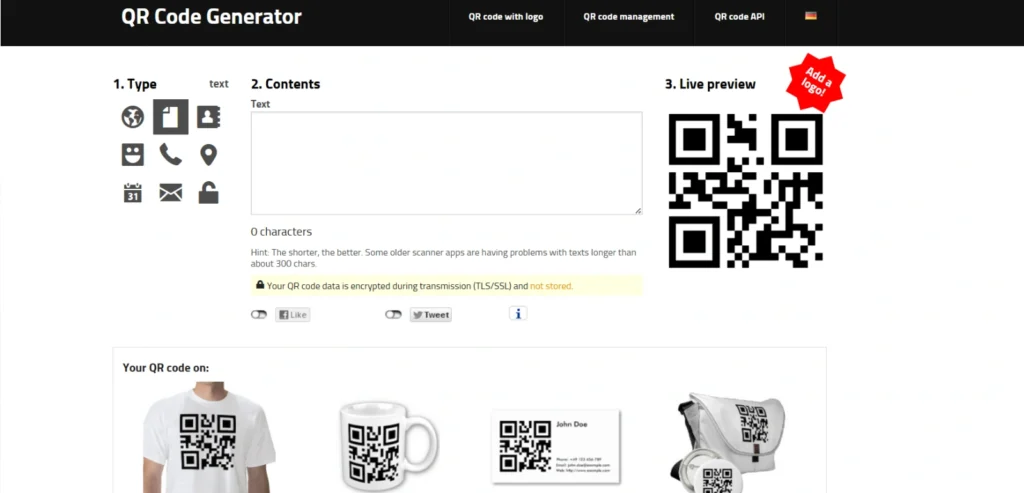Select the text document QR type
1024x493 pixels.
pyautogui.click(x=170, y=117)
